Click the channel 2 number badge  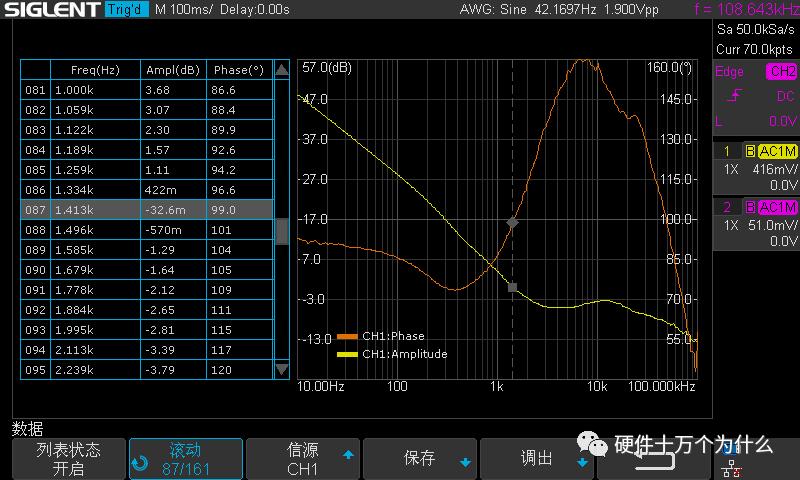pos(727,207)
